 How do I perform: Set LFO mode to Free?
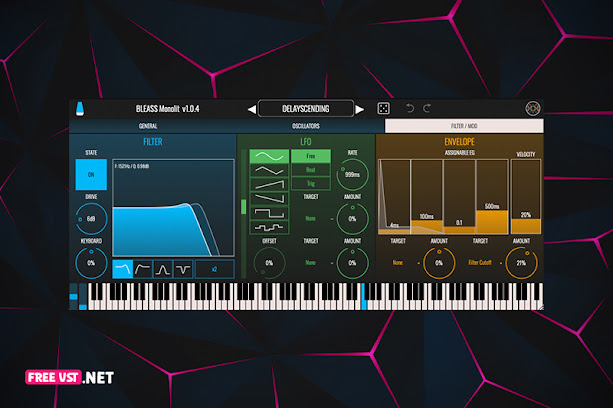click(311, 156)
